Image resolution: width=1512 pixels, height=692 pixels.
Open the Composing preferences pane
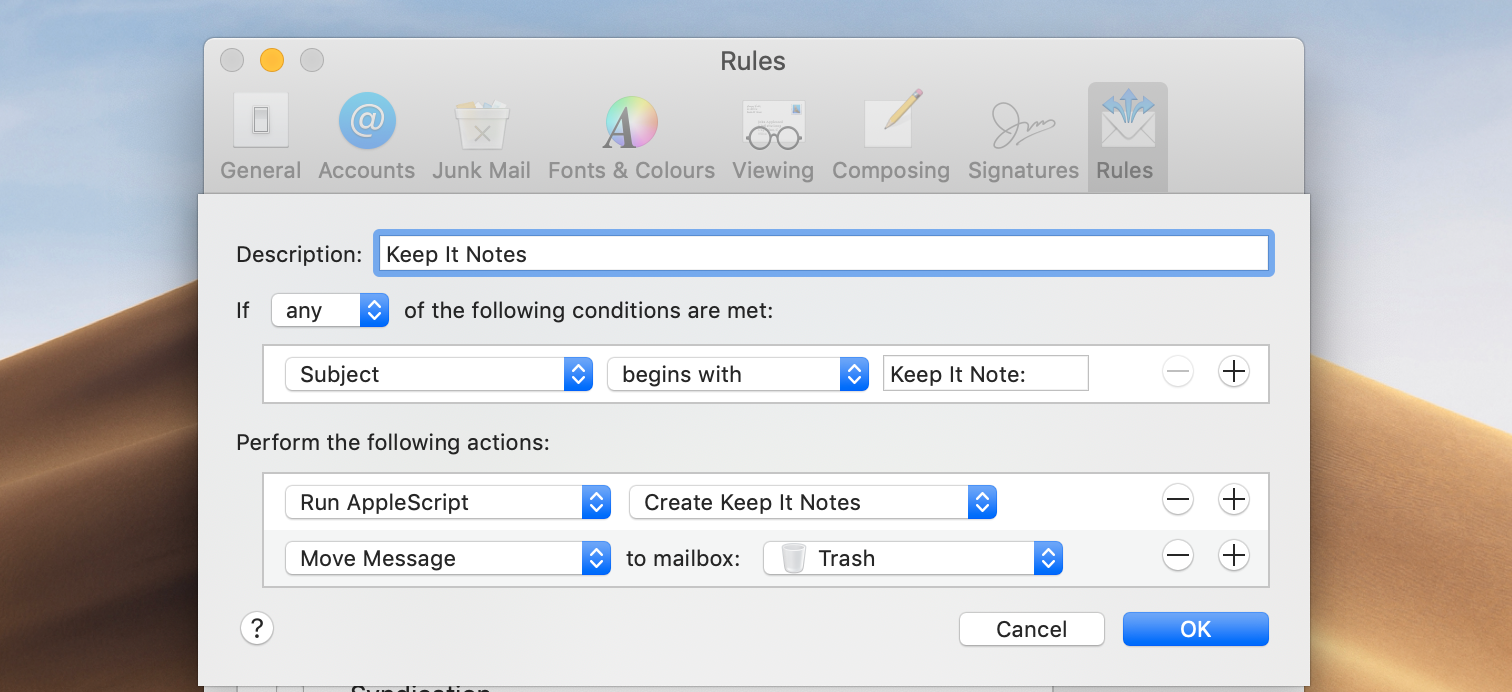(x=891, y=138)
